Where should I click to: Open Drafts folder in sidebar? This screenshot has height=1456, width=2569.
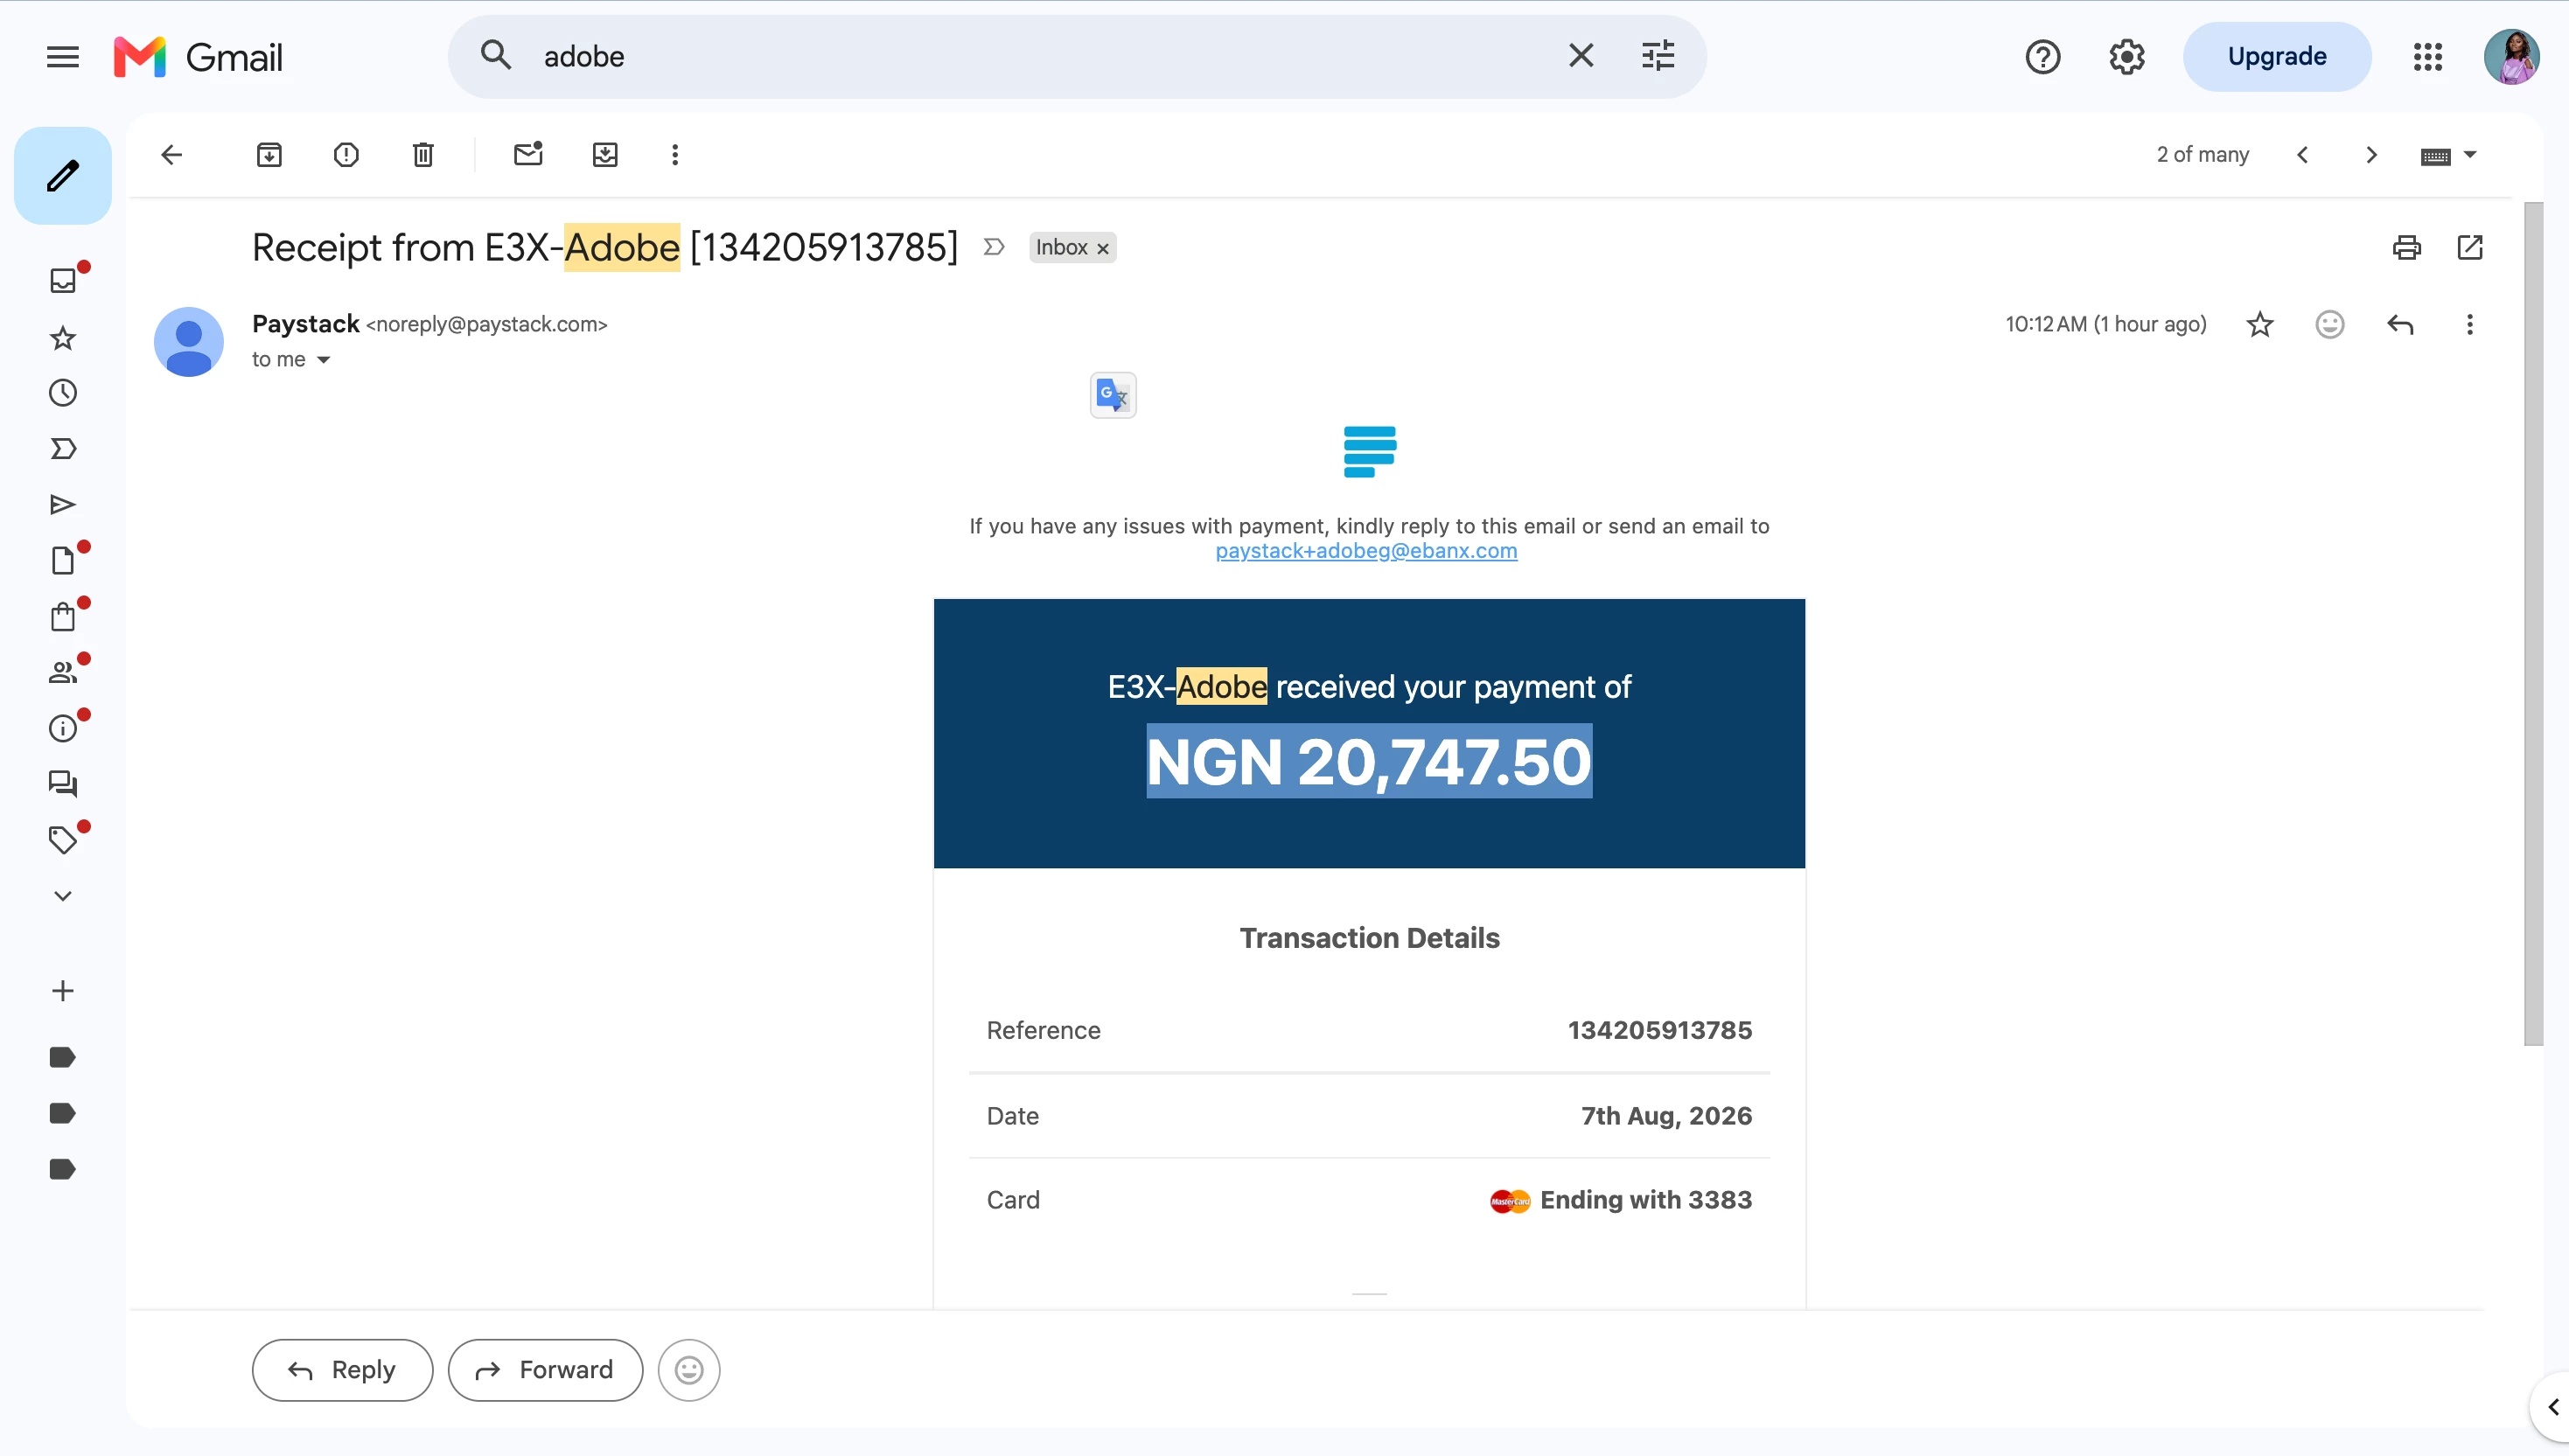click(63, 561)
